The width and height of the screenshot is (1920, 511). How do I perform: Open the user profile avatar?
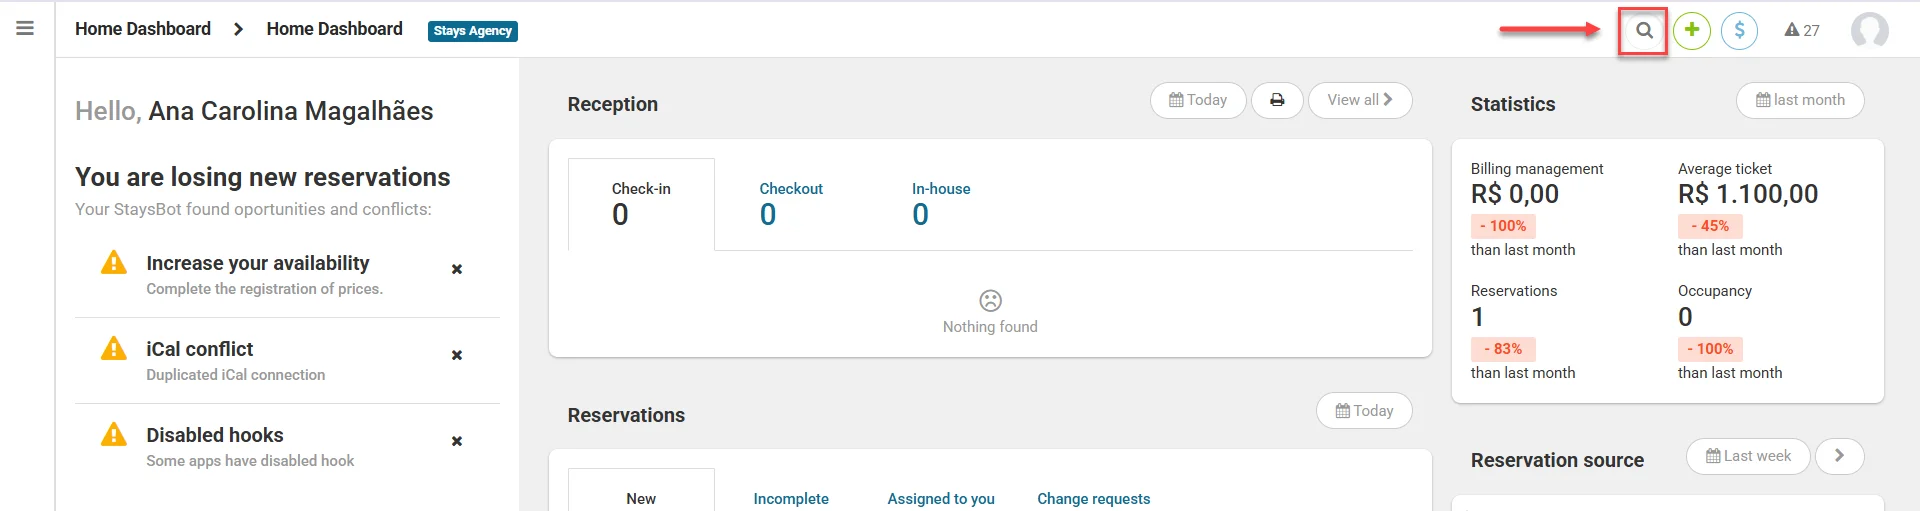click(x=1870, y=30)
